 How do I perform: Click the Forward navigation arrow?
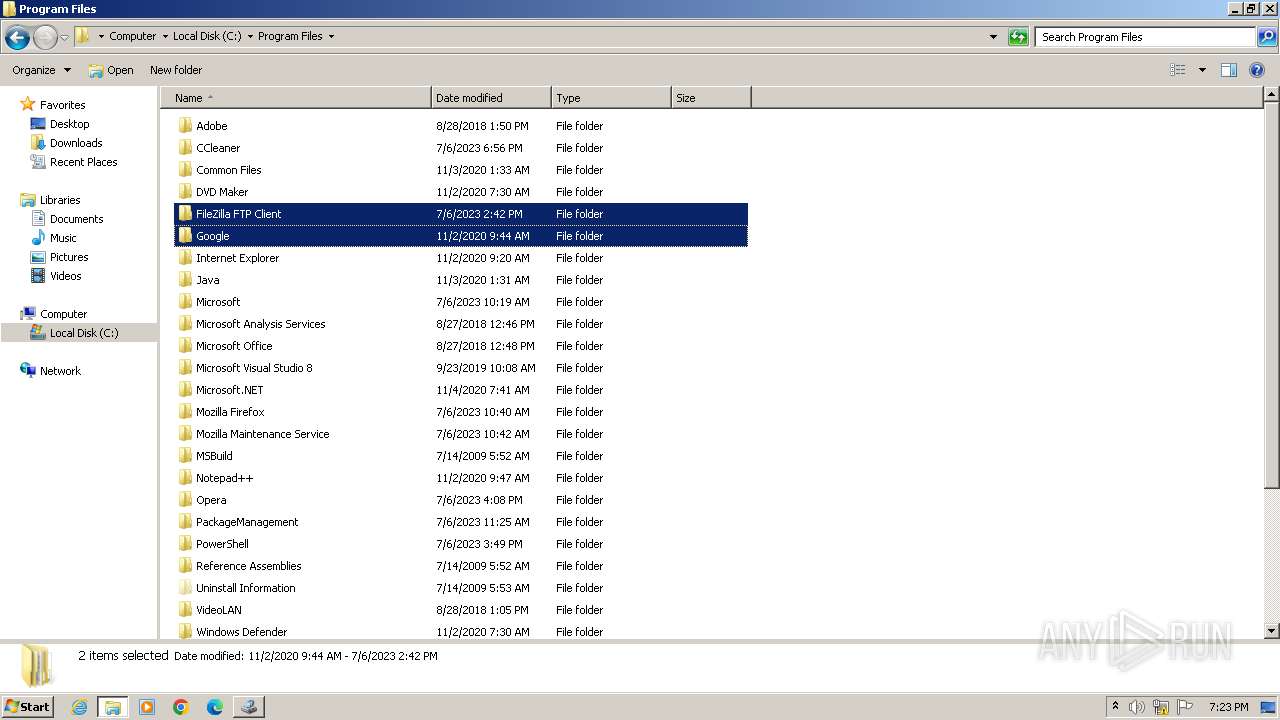click(45, 38)
